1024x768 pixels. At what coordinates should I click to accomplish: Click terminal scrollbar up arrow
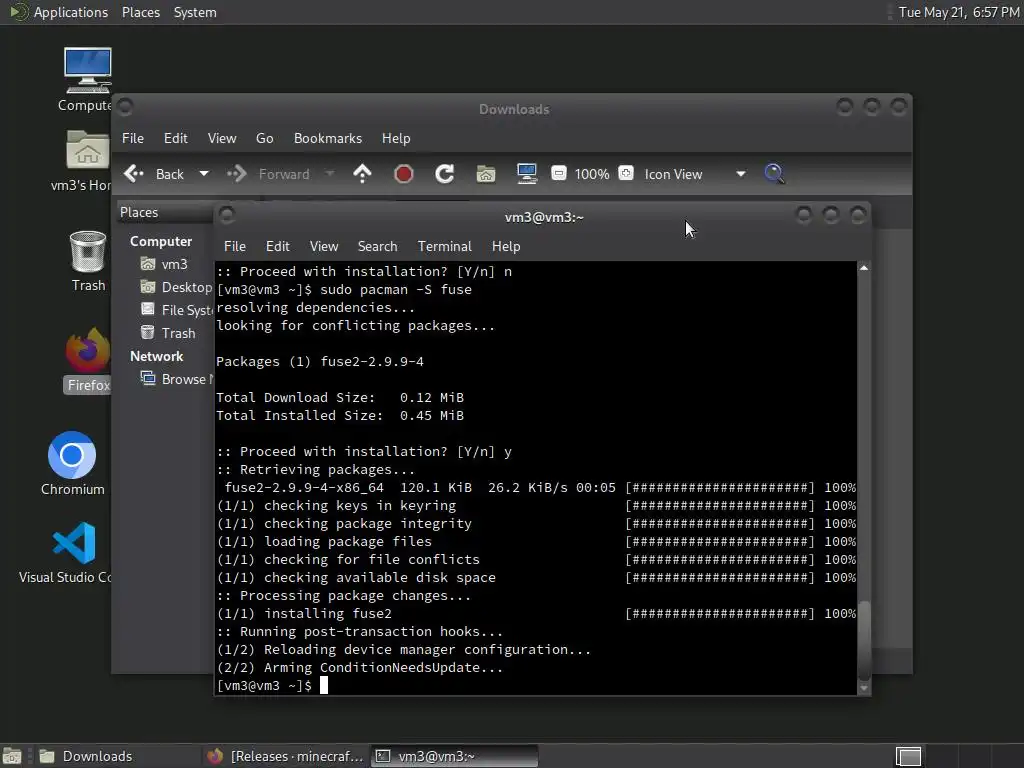tap(864, 268)
